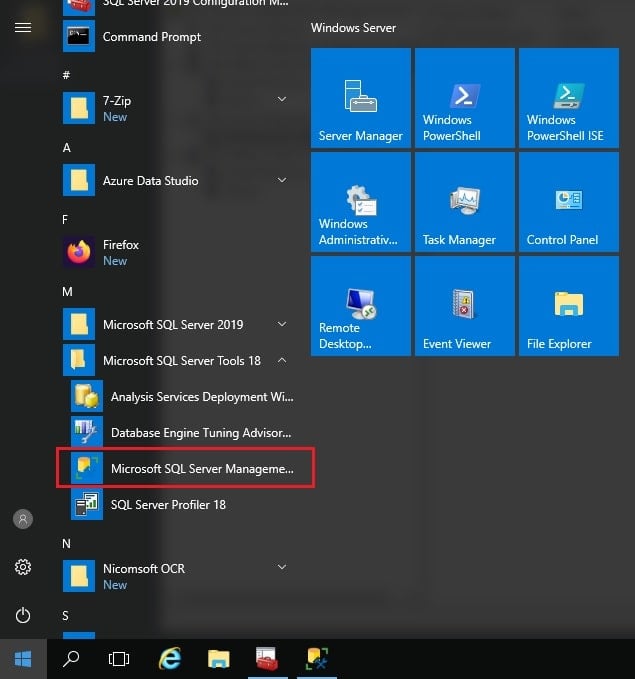Image resolution: width=635 pixels, height=679 pixels.
Task: Jump to letter index 'F'
Action: 65,220
